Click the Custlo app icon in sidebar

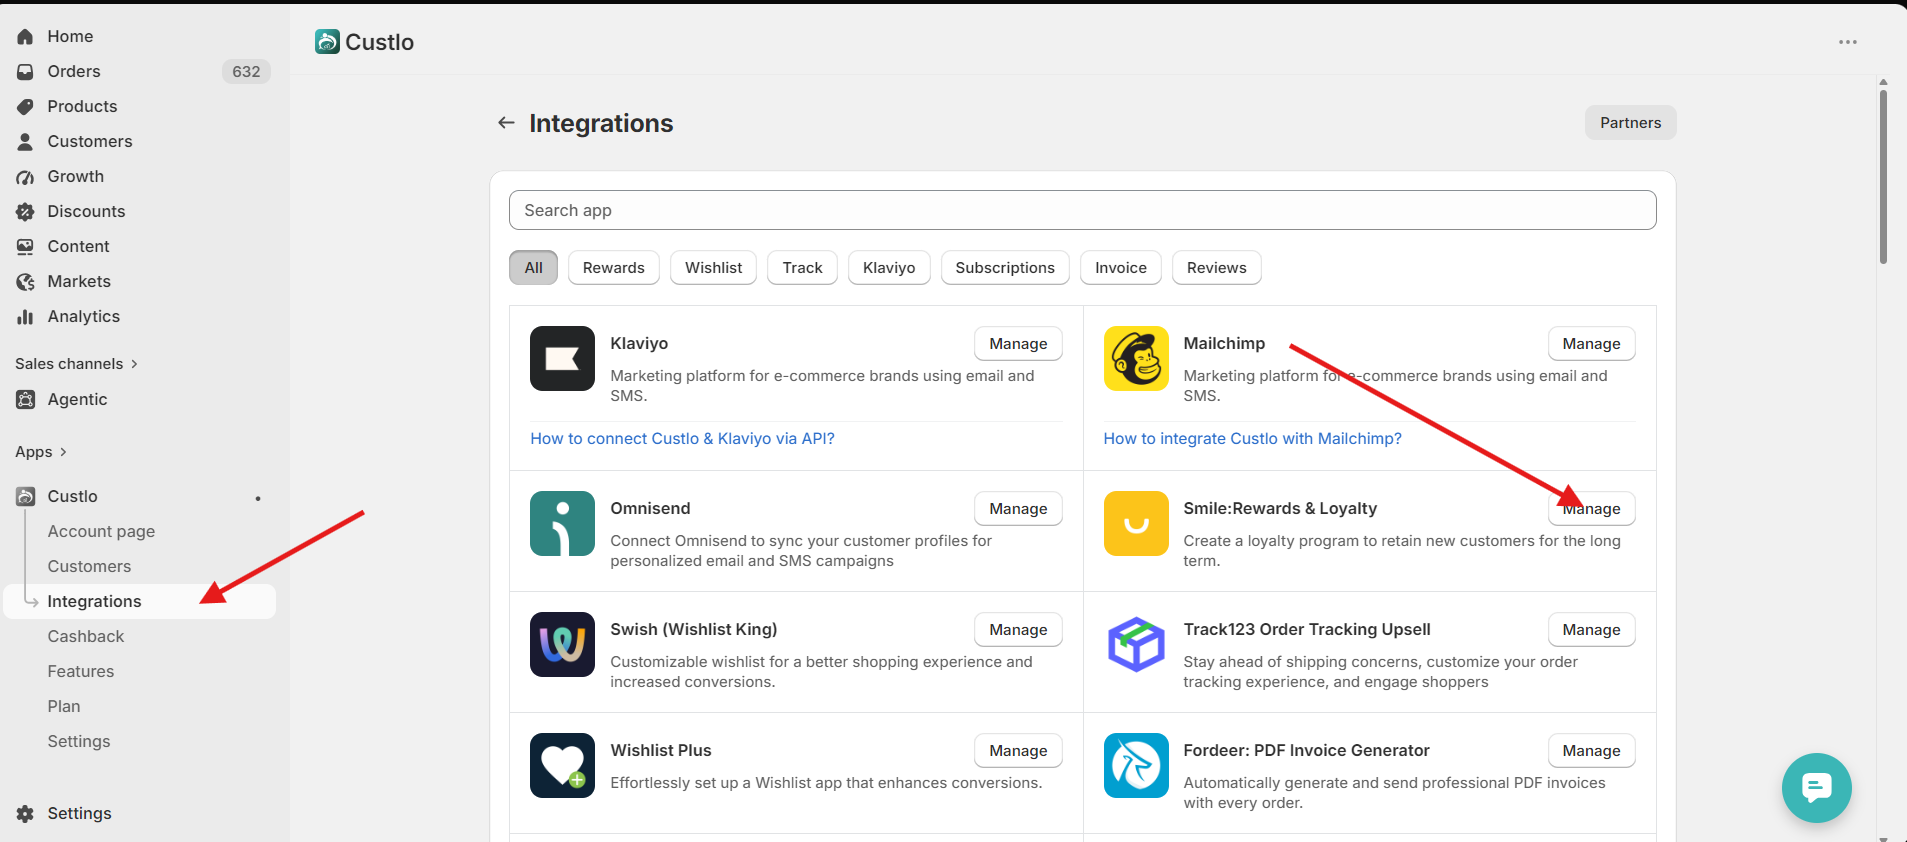coord(25,497)
